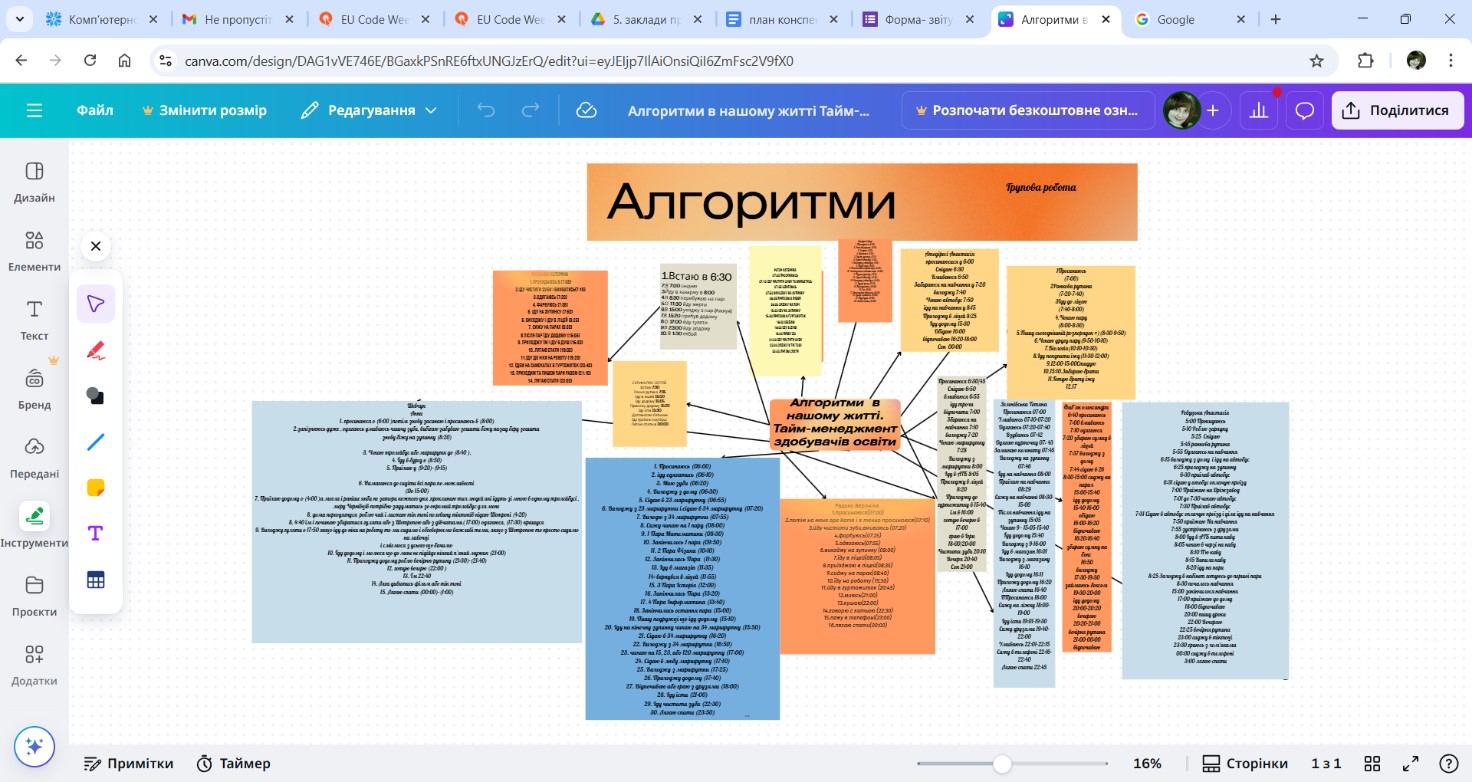Insert a table from tools panel
The image size is (1472, 782).
96,580
